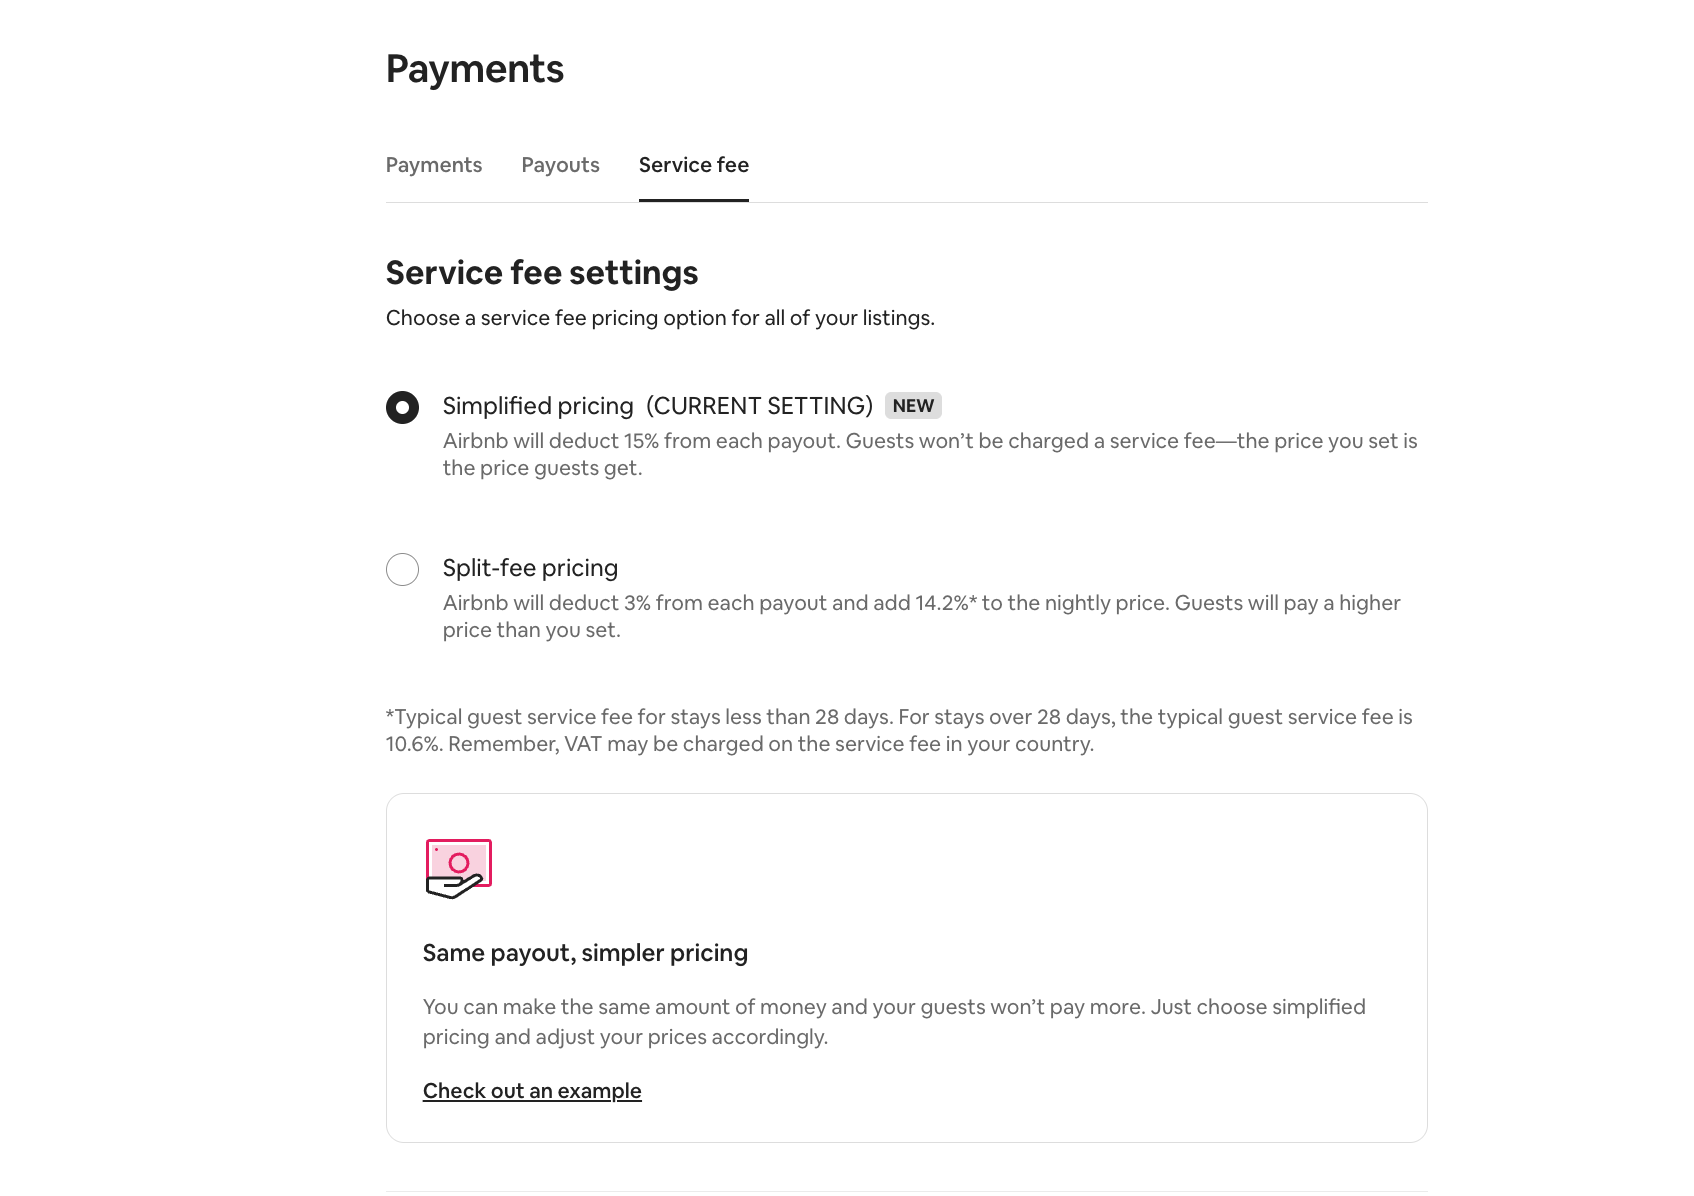Open the Check out an example link
The width and height of the screenshot is (1694, 1196).
tap(532, 1091)
